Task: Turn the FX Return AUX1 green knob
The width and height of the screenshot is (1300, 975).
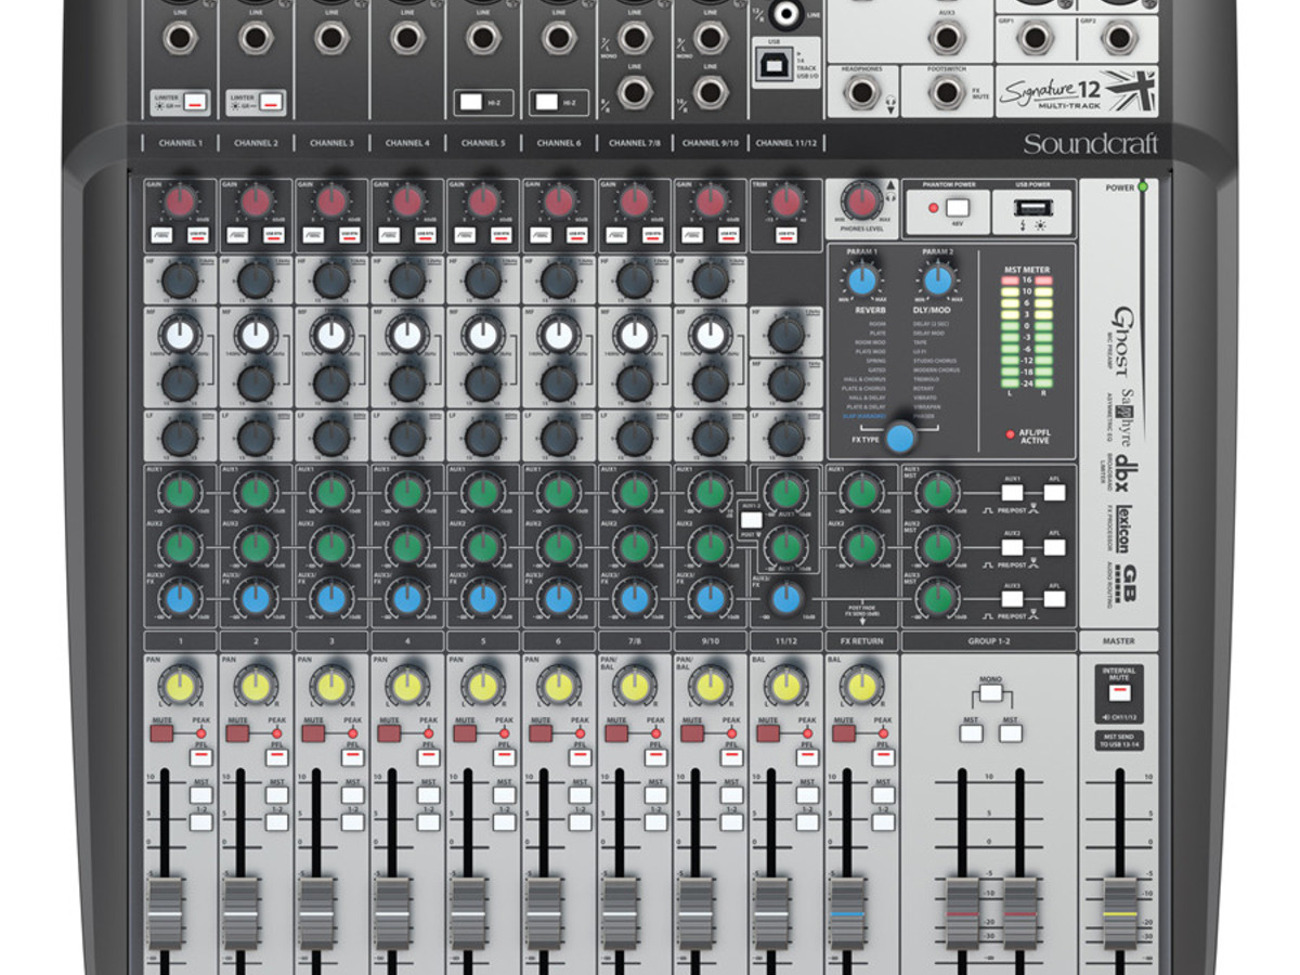Action: pos(862,492)
